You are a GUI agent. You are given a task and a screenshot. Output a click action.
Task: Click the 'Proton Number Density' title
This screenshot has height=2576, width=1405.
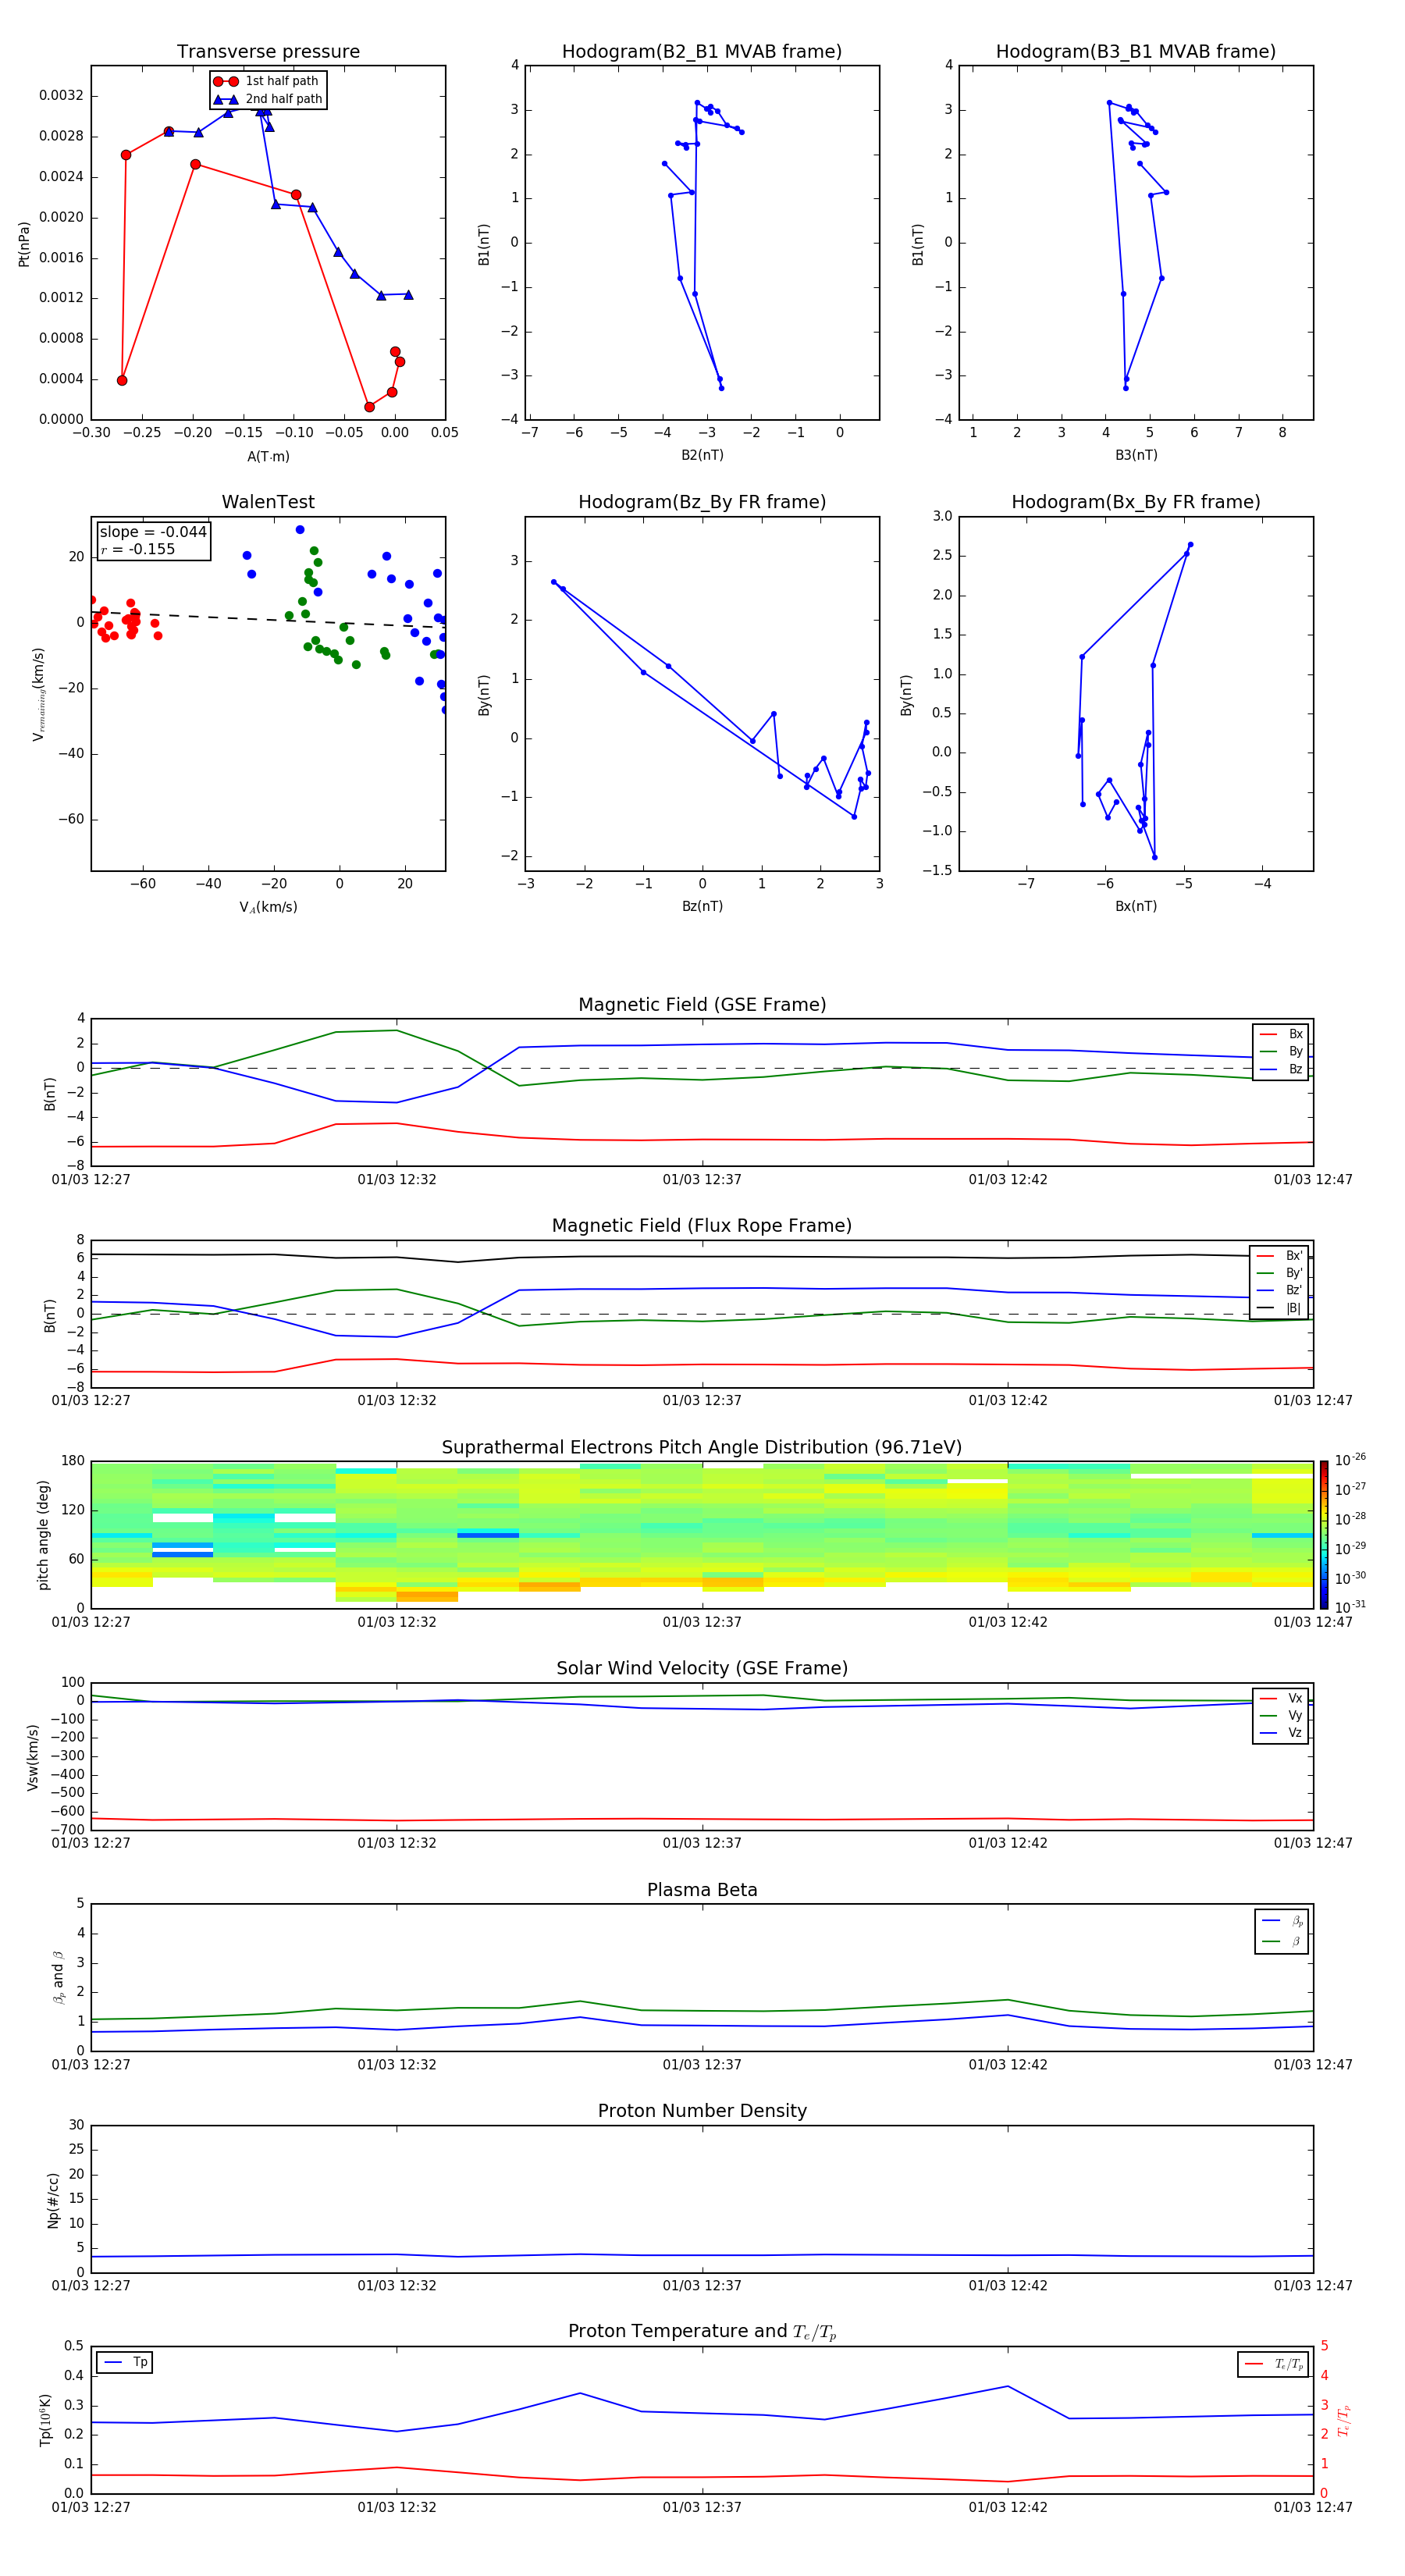point(702,2112)
